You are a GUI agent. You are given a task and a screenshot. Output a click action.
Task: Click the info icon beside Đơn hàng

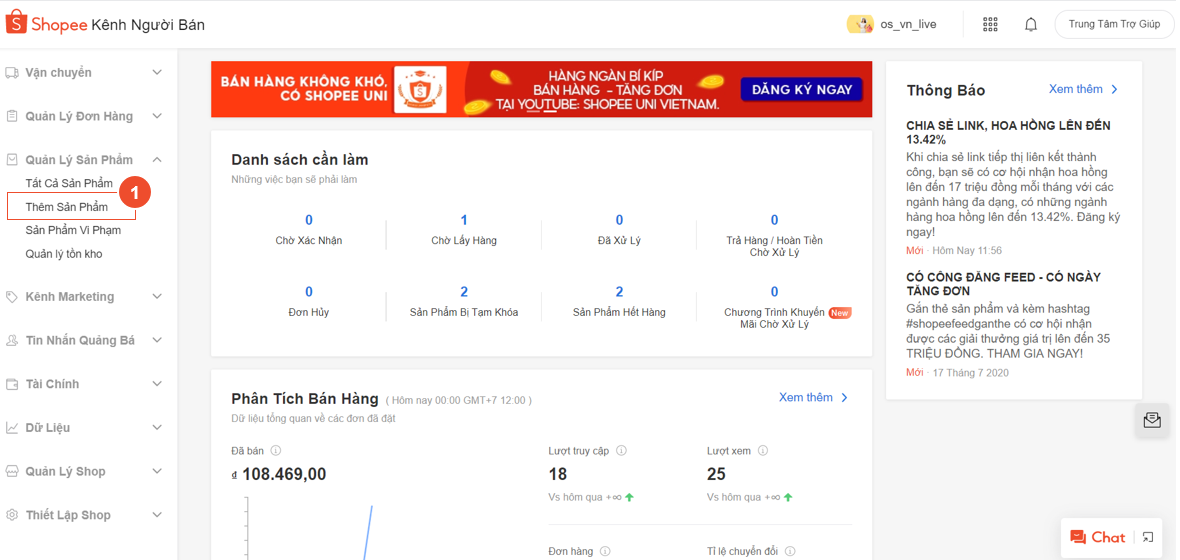coord(605,552)
